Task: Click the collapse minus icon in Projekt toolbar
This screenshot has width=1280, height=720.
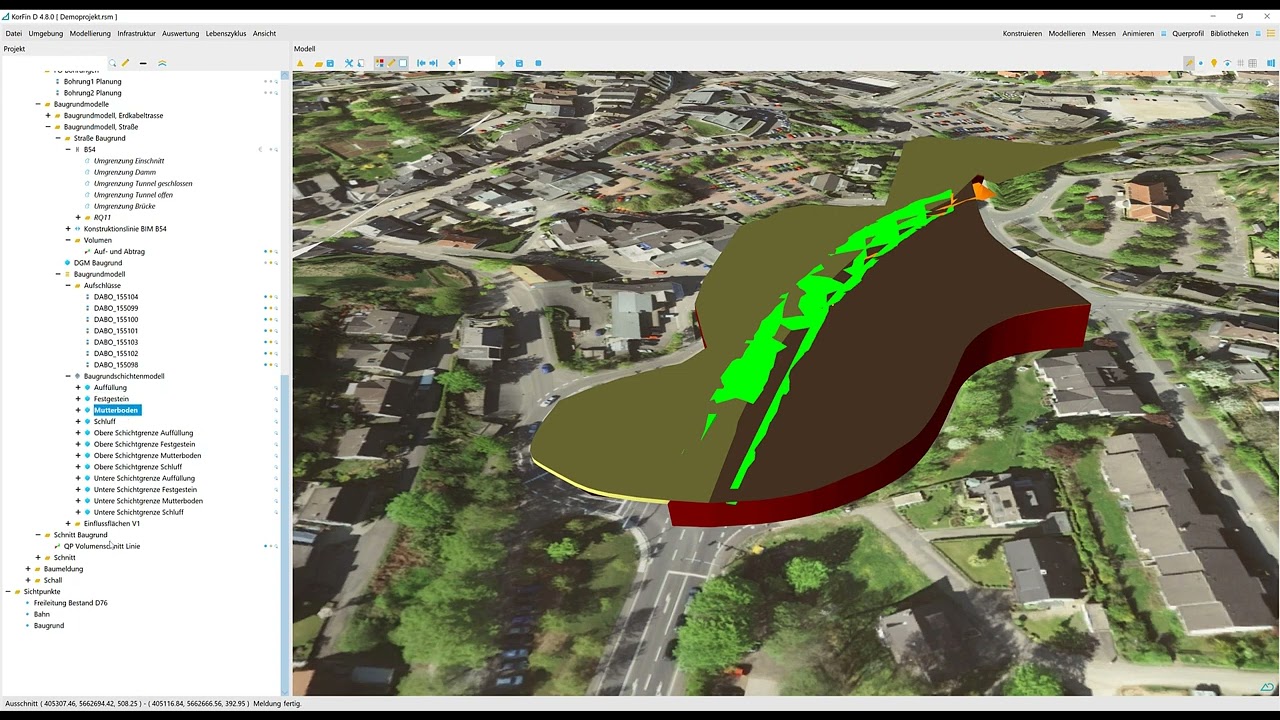Action: coord(143,63)
